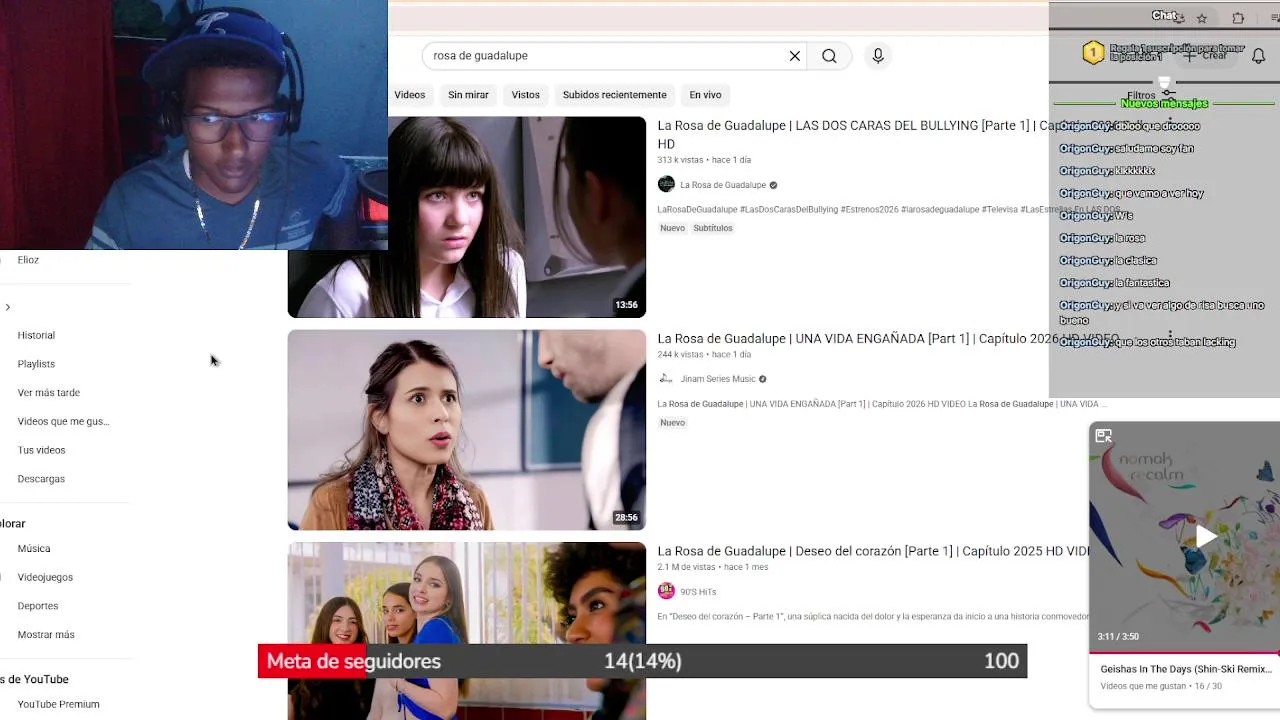The width and height of the screenshot is (1280, 720).
Task: Open the Elioz subscription in the sidebar
Action: point(28,260)
